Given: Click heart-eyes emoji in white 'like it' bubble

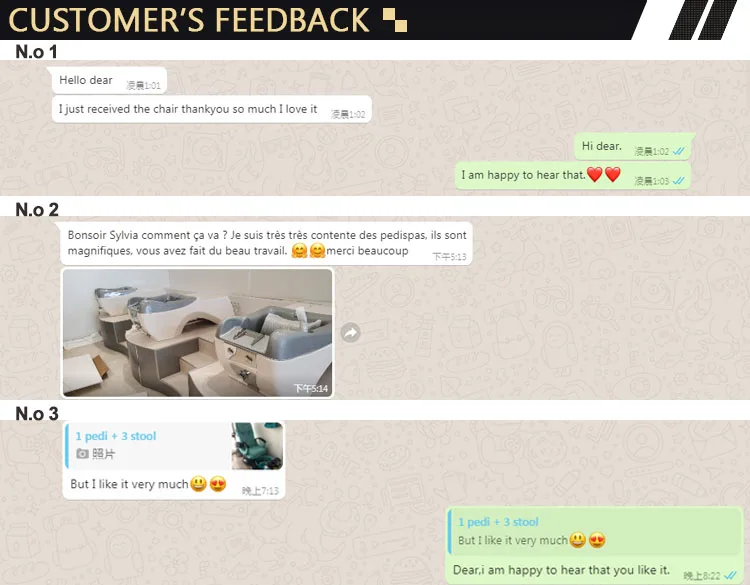Looking at the screenshot, I should pos(218,484).
